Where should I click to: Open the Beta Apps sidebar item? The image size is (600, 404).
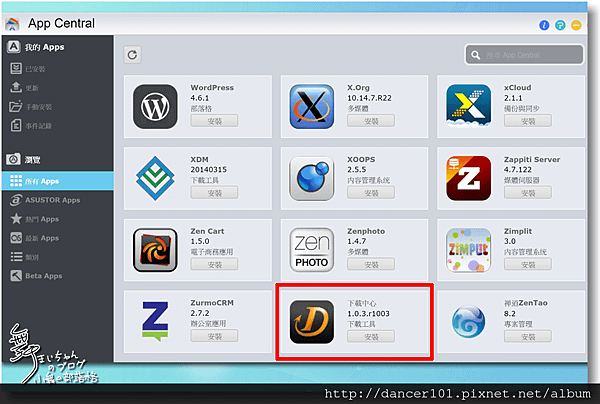(58, 275)
